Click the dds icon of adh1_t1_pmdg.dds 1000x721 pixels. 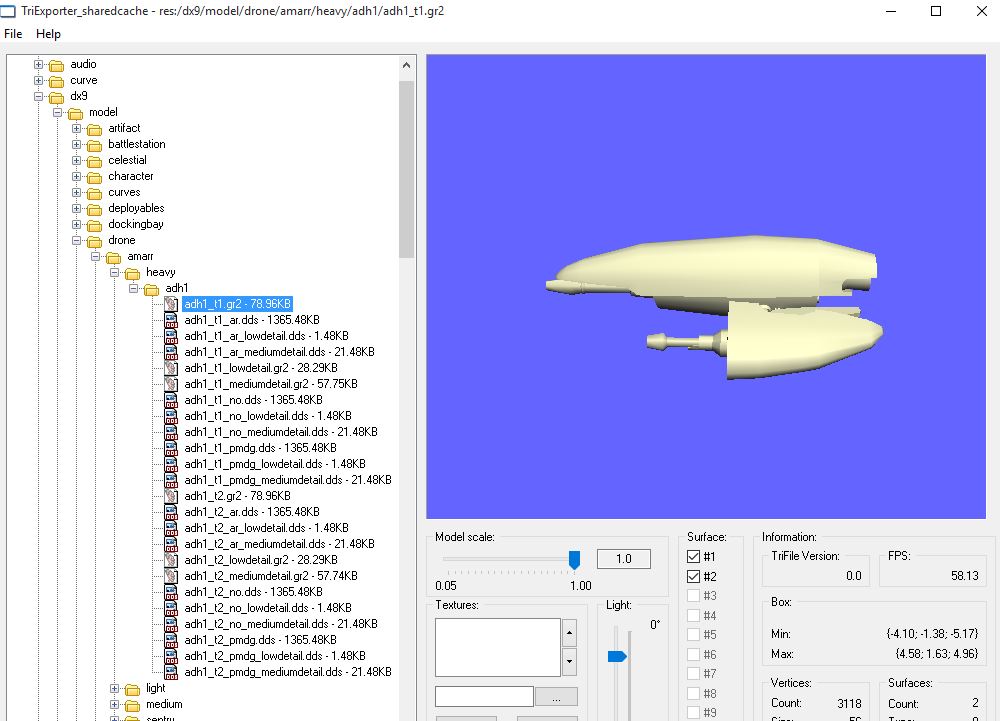[x=171, y=448]
